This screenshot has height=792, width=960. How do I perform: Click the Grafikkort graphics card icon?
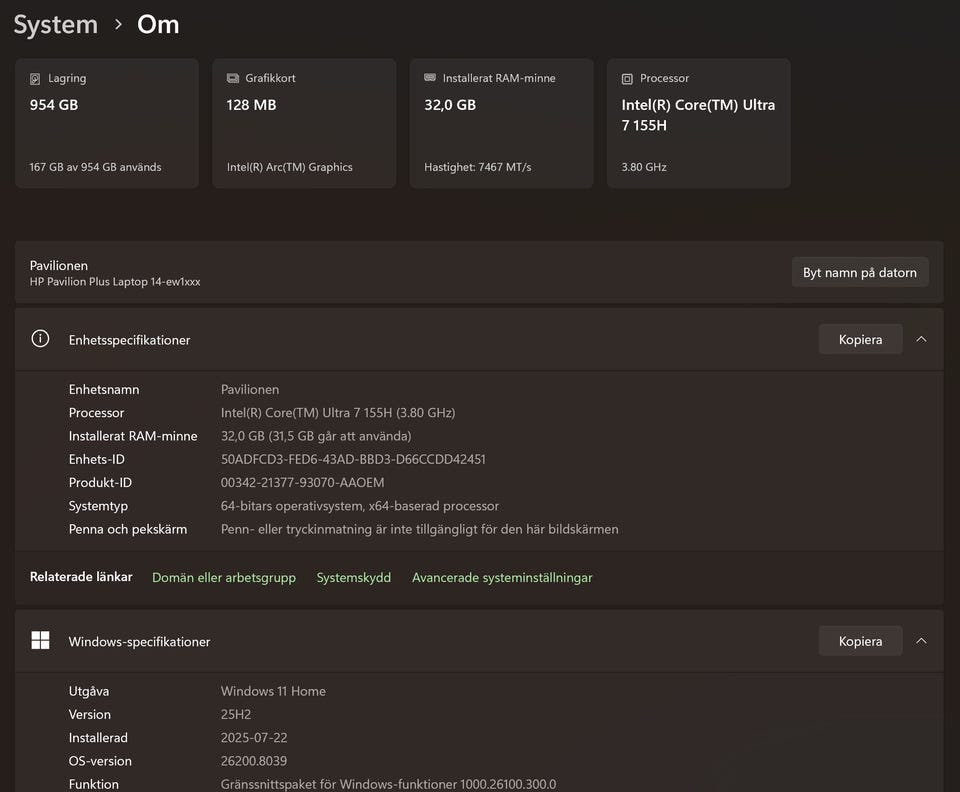click(233, 78)
